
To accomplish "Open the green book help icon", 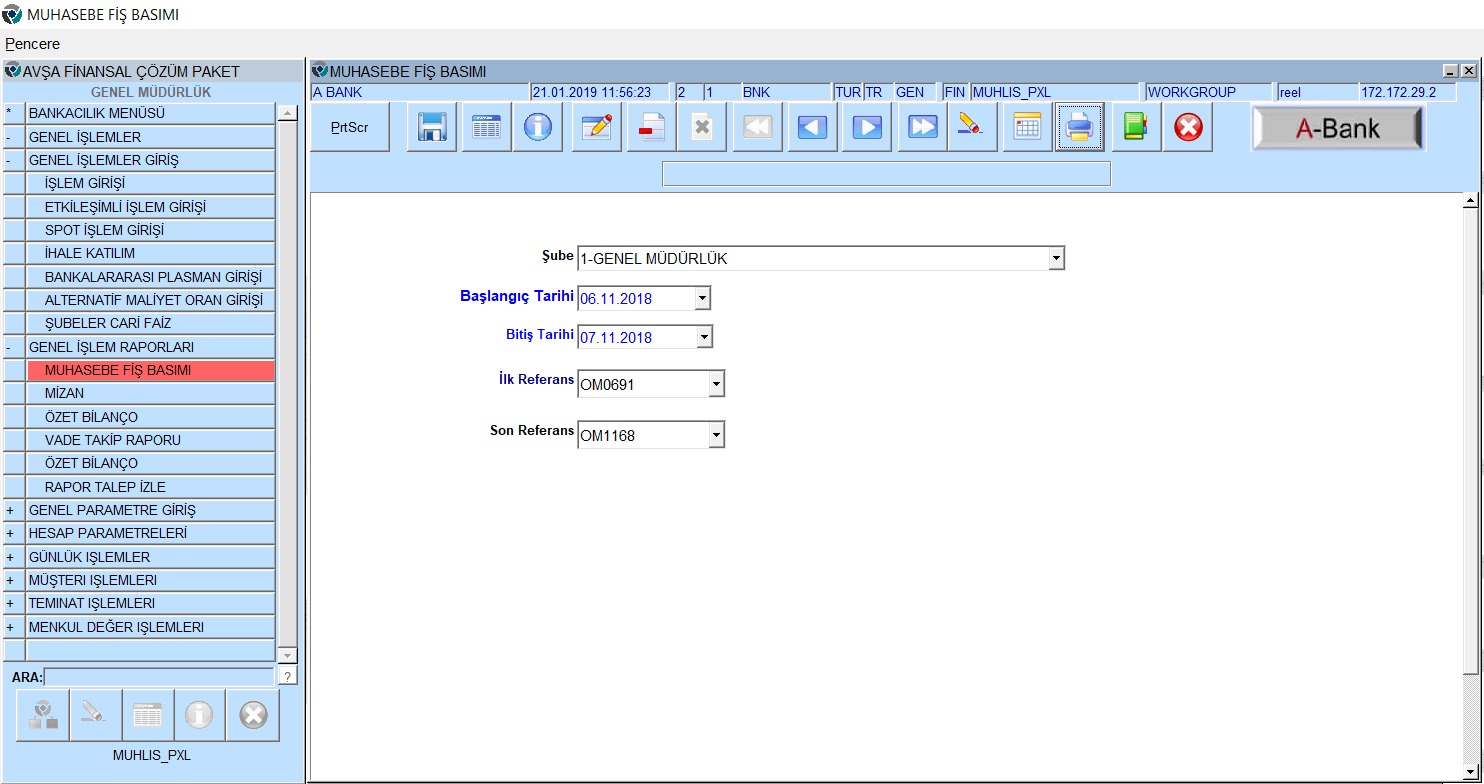I will (x=1136, y=128).
